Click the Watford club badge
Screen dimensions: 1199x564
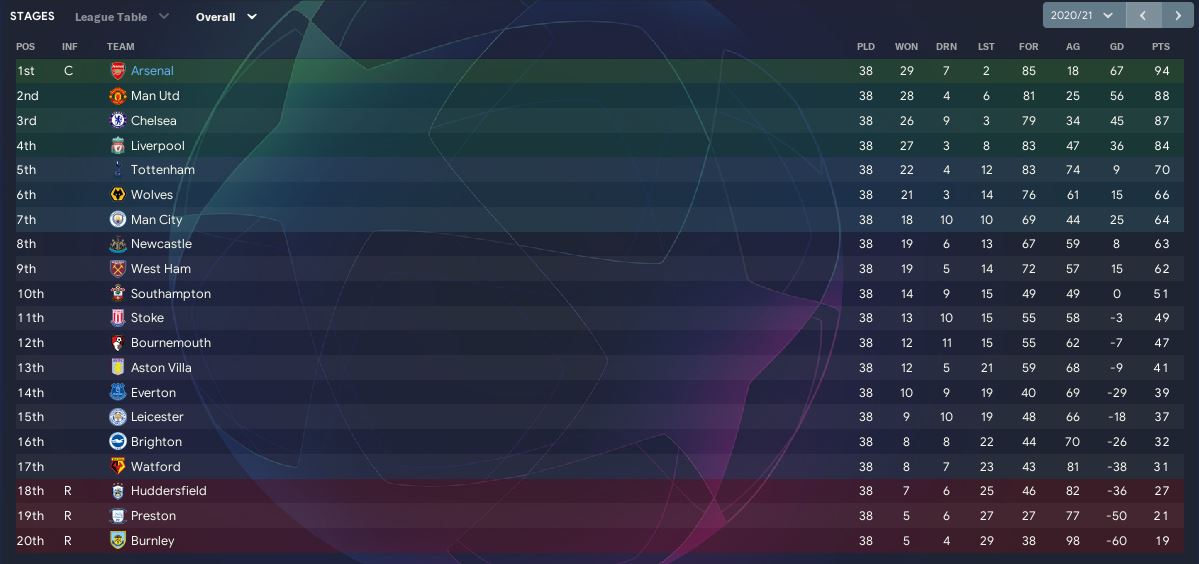[118, 466]
